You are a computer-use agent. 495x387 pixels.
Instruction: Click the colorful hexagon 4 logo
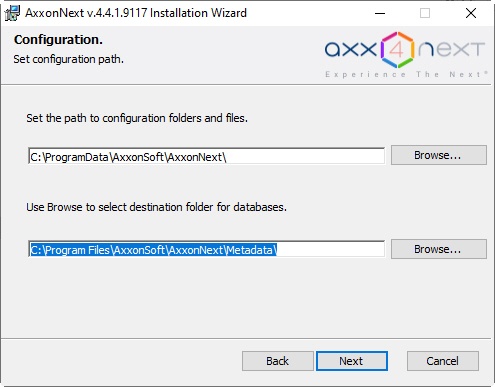pyautogui.click(x=397, y=50)
